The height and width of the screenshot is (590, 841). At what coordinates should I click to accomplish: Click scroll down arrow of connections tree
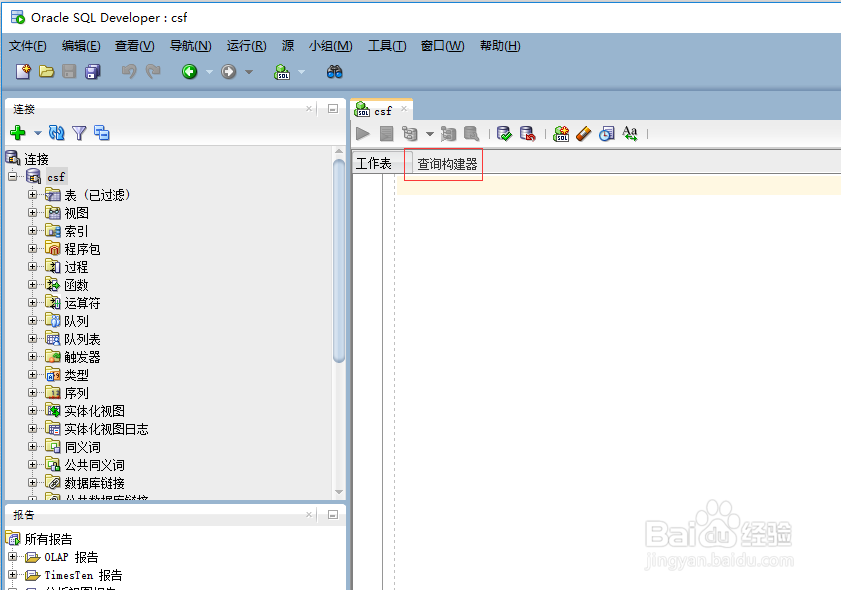(x=338, y=492)
